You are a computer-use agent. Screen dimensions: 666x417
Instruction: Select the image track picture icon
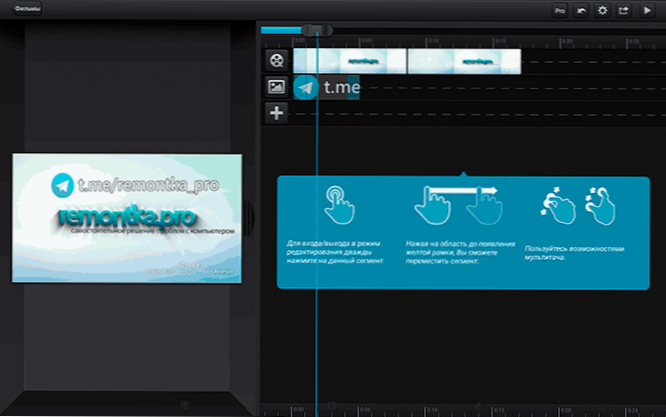point(277,87)
